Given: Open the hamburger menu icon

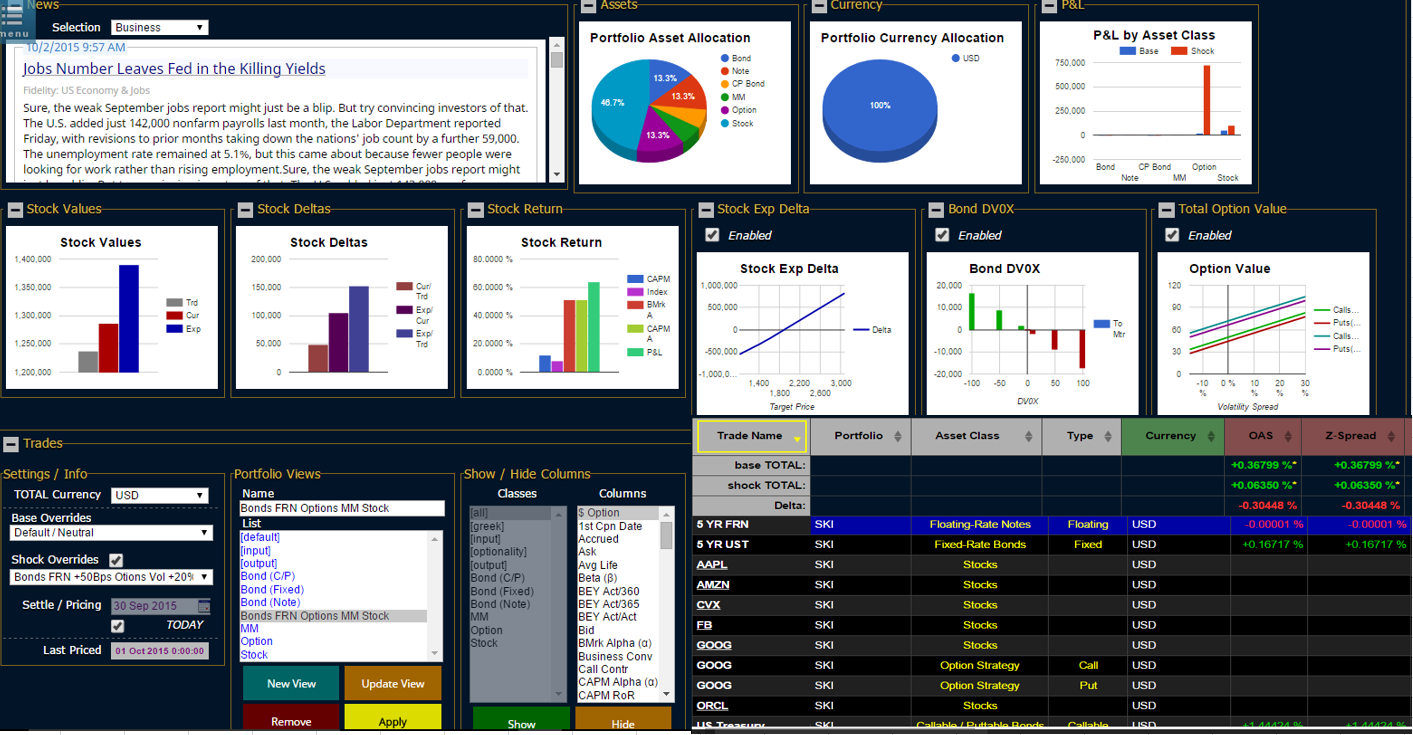Looking at the screenshot, I should [13, 18].
